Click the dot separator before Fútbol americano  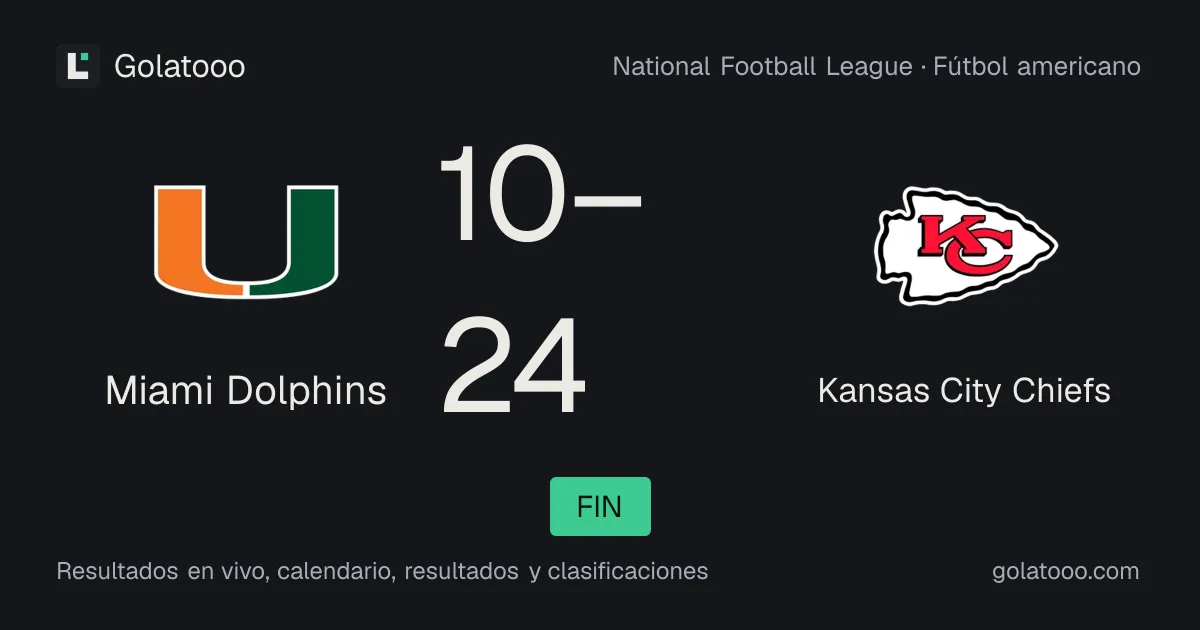[923, 68]
